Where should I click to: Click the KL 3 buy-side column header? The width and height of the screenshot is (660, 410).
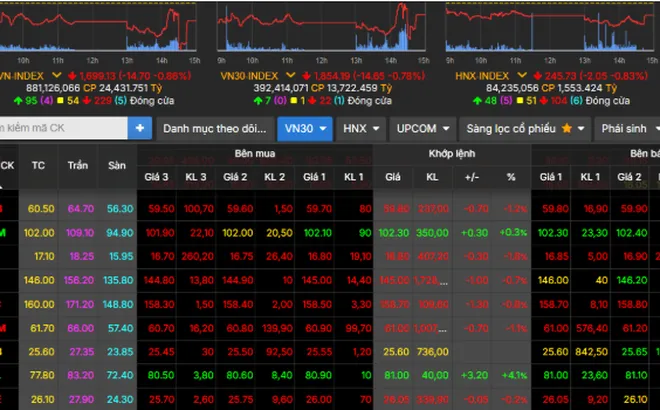tap(196, 177)
